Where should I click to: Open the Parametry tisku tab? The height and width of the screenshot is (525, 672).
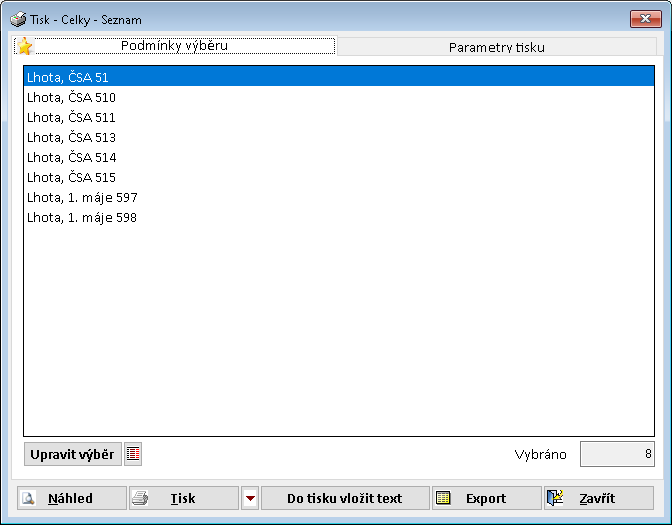click(497, 47)
